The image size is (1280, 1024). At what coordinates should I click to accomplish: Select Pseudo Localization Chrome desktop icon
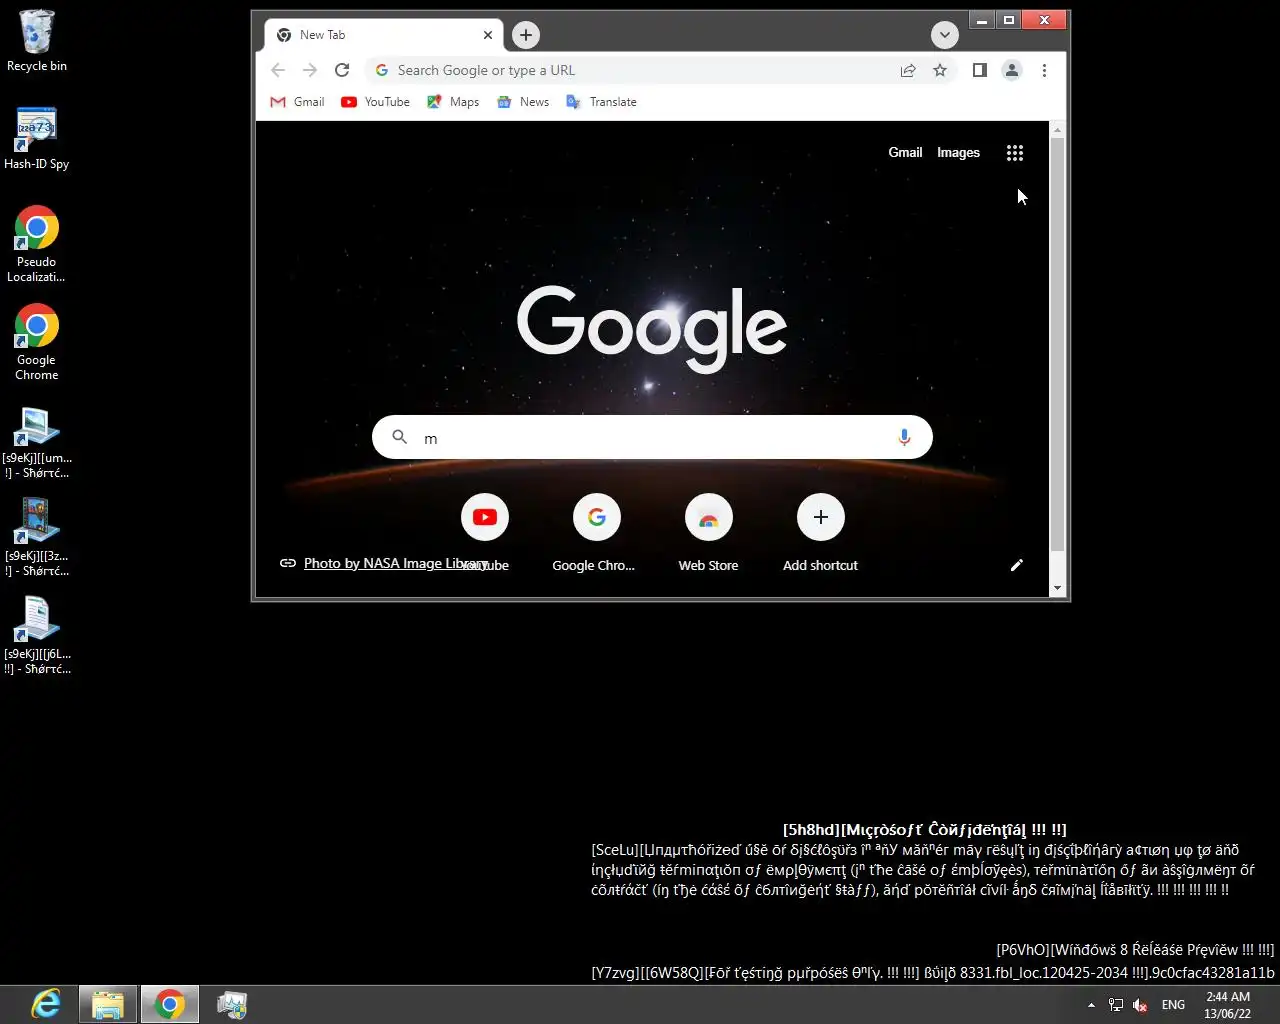37,244
